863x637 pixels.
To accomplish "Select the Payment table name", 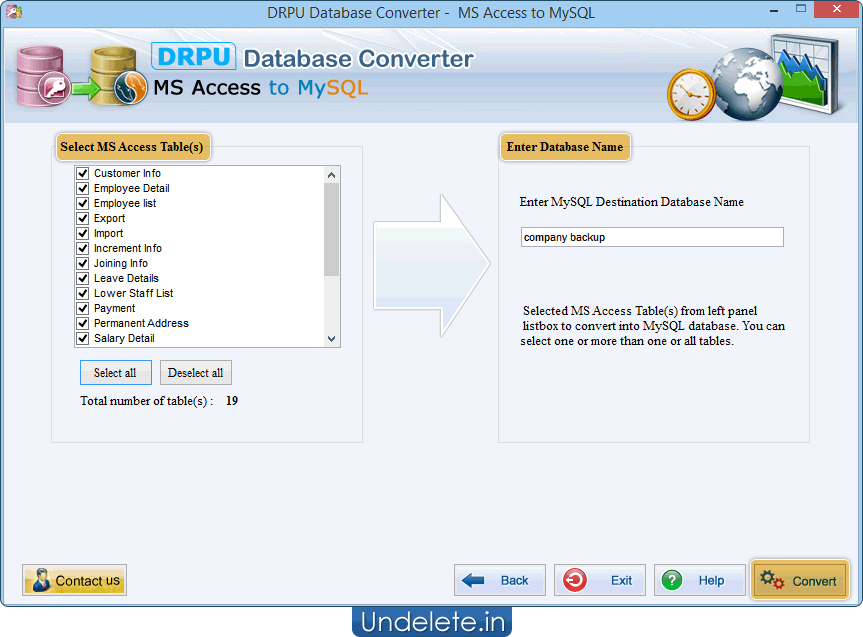I will 114,308.
